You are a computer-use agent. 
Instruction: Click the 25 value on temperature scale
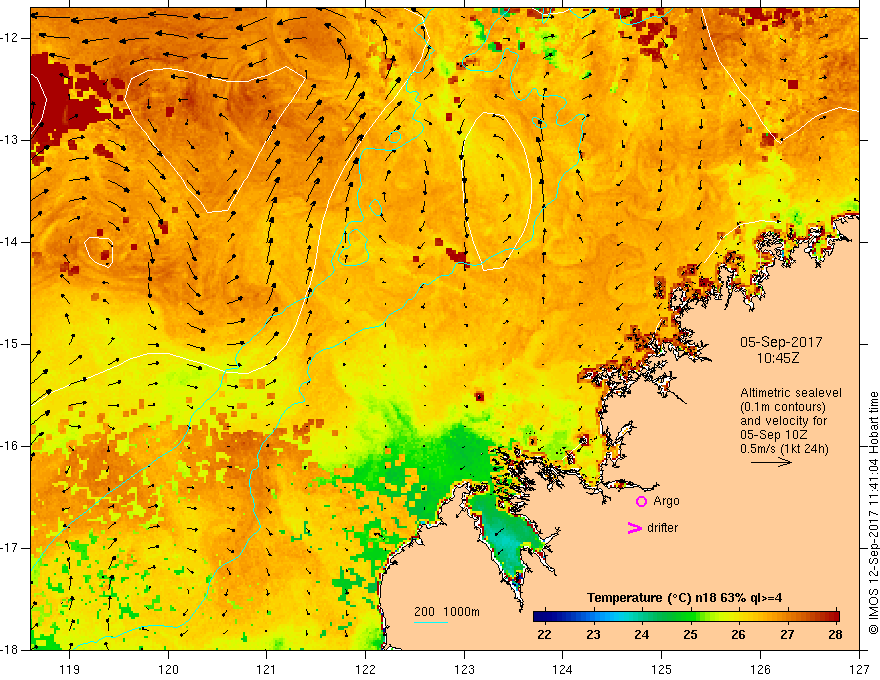[x=690, y=635]
